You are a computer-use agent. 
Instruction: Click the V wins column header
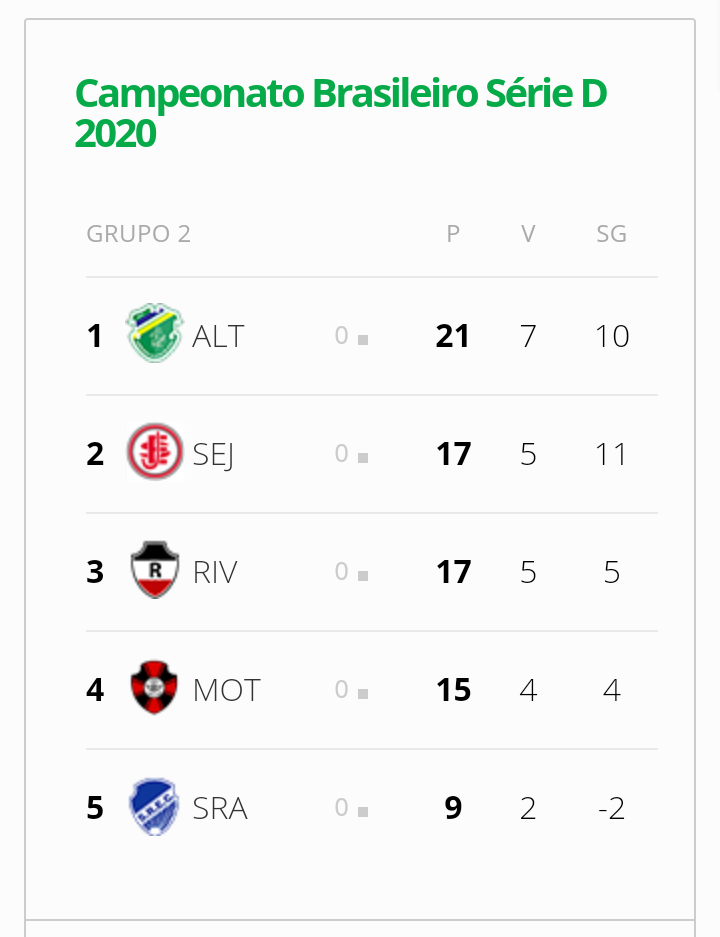coord(528,234)
